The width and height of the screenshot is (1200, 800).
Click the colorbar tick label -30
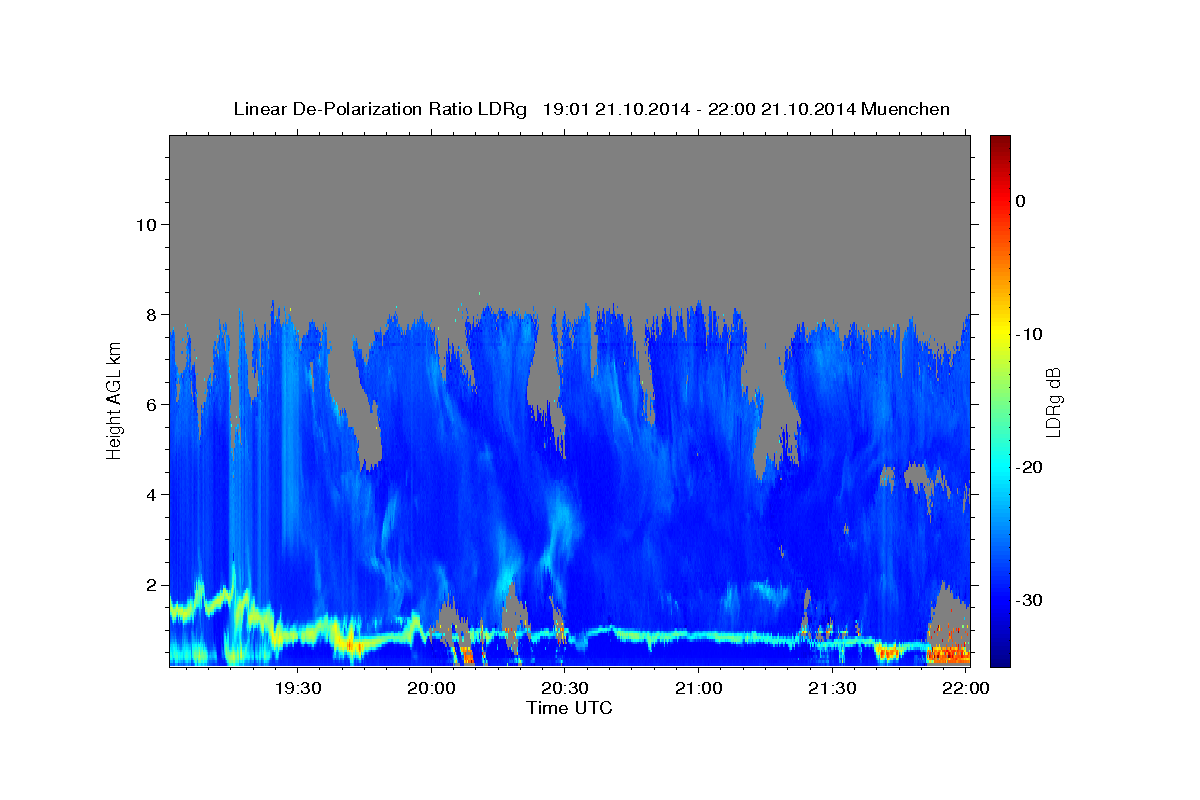click(1029, 600)
